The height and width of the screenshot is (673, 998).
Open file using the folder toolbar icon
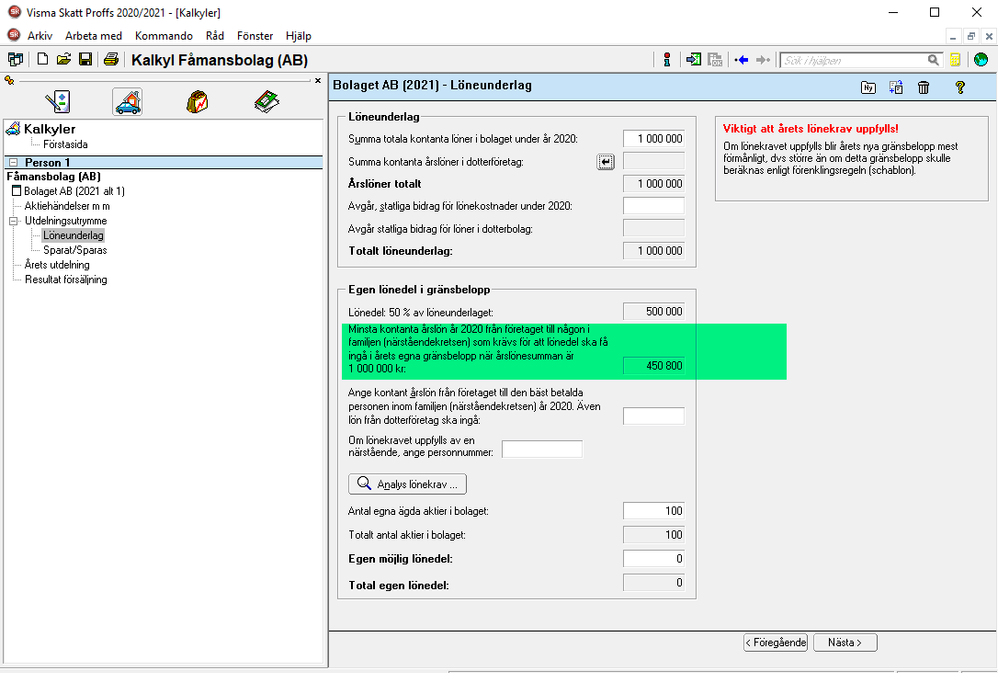point(64,60)
